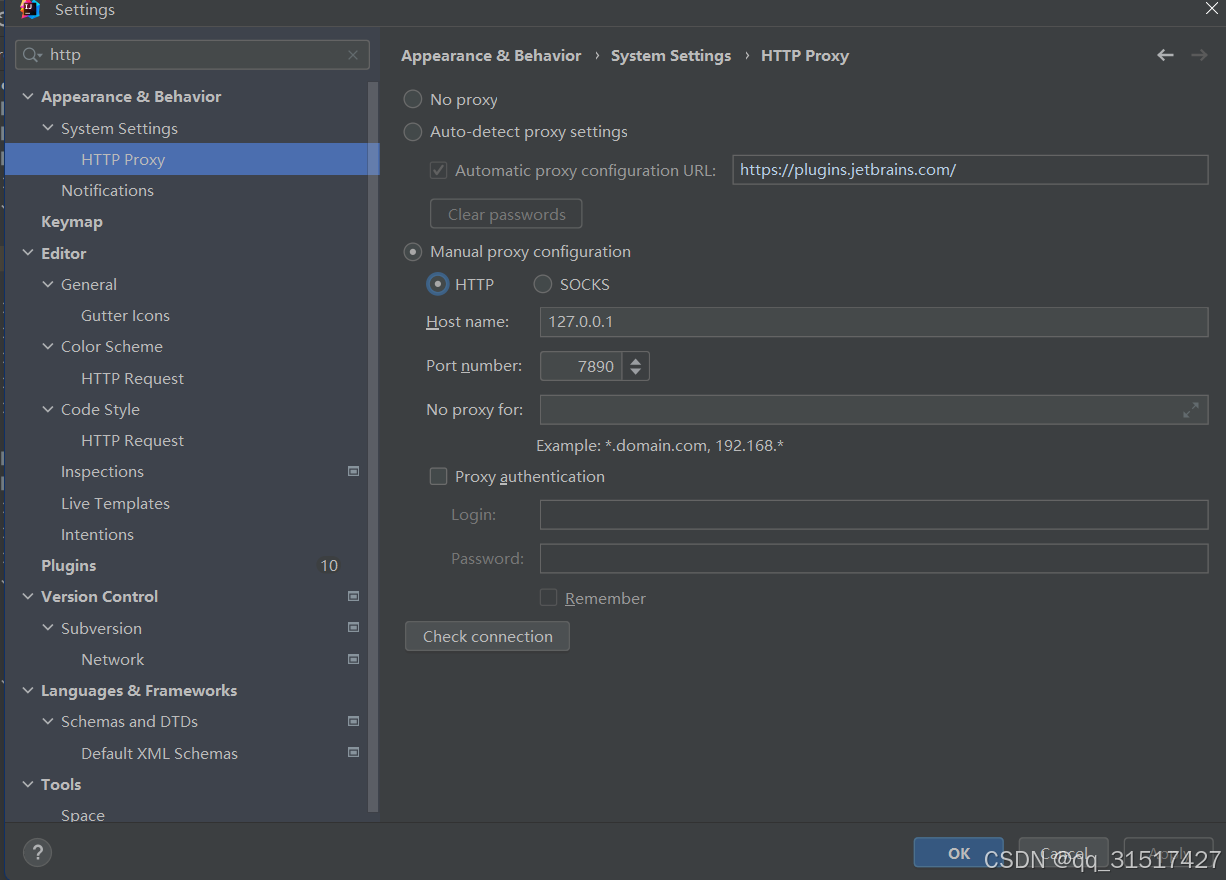
Task: Click the project-level icon beside Version Control
Action: click(x=353, y=596)
